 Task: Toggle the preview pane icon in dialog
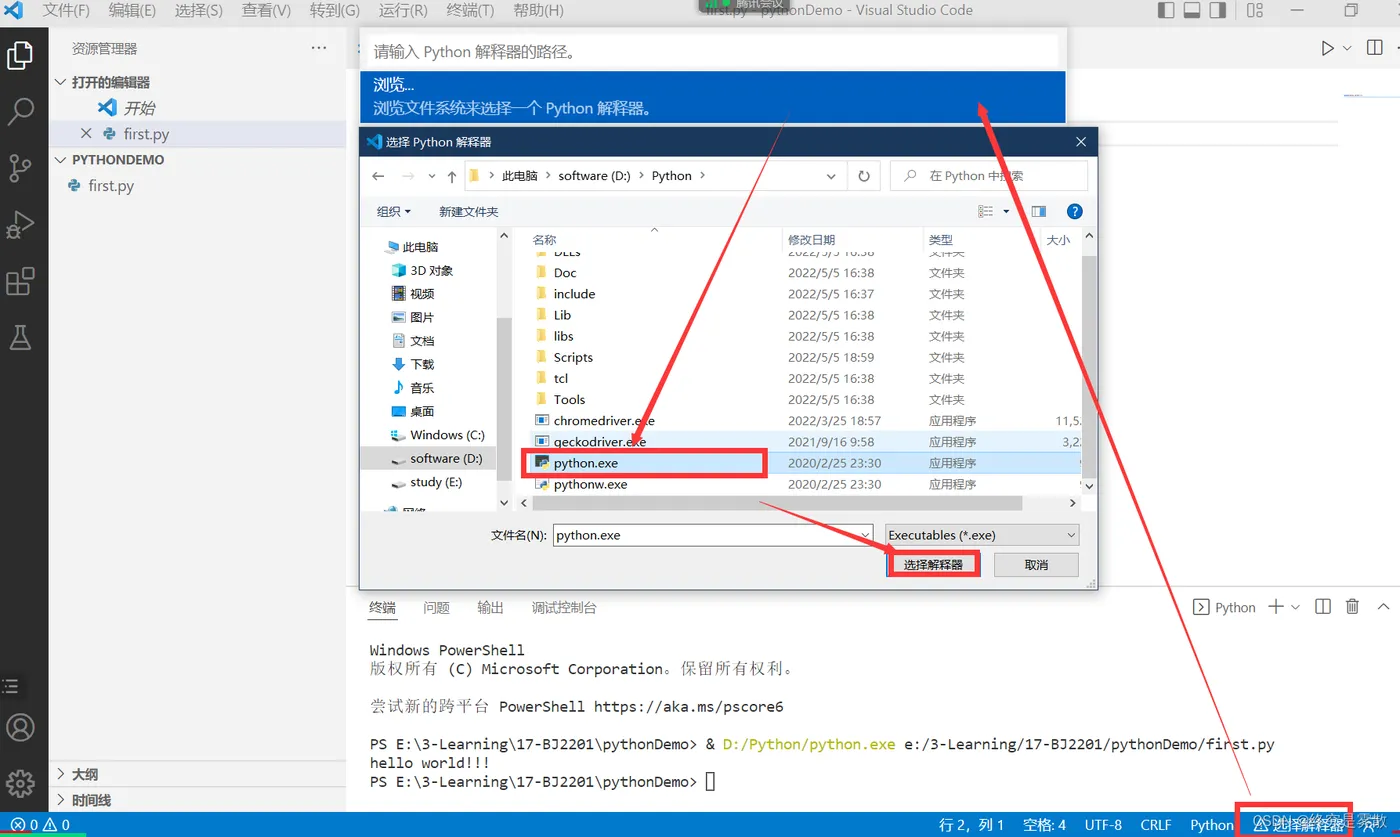tap(1039, 211)
